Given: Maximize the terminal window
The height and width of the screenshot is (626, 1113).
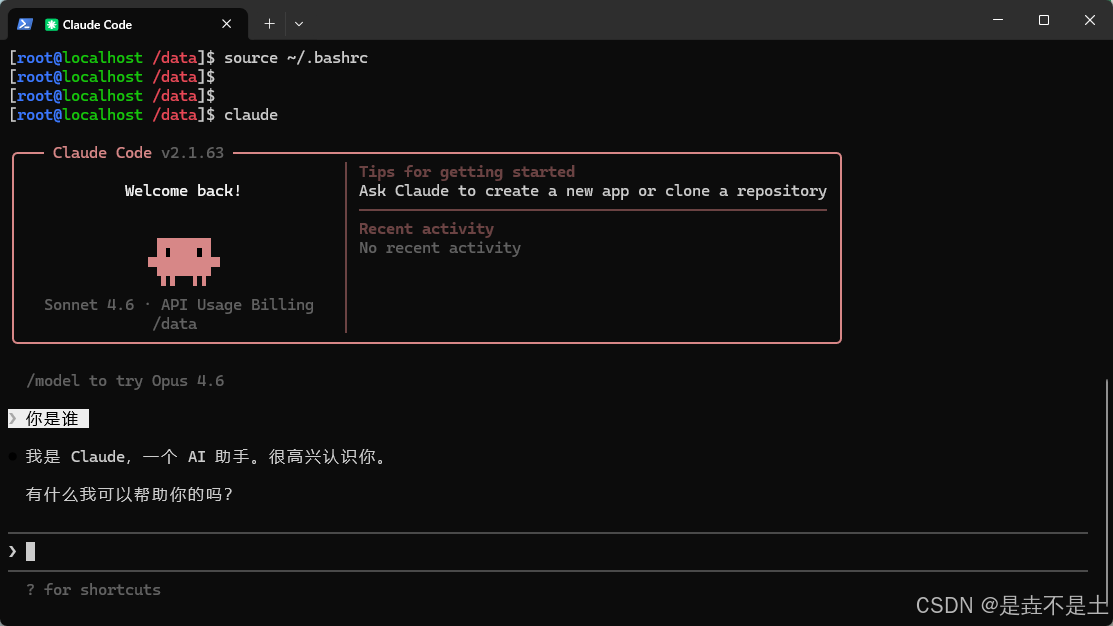Looking at the screenshot, I should pyautogui.click(x=1043, y=20).
